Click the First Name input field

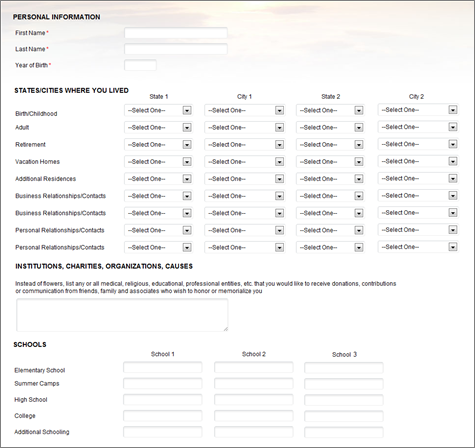pyautogui.click(x=176, y=33)
